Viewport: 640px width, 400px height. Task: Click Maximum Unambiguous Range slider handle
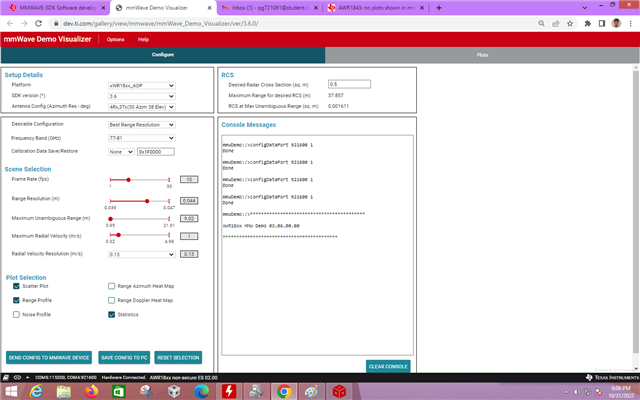click(111, 219)
